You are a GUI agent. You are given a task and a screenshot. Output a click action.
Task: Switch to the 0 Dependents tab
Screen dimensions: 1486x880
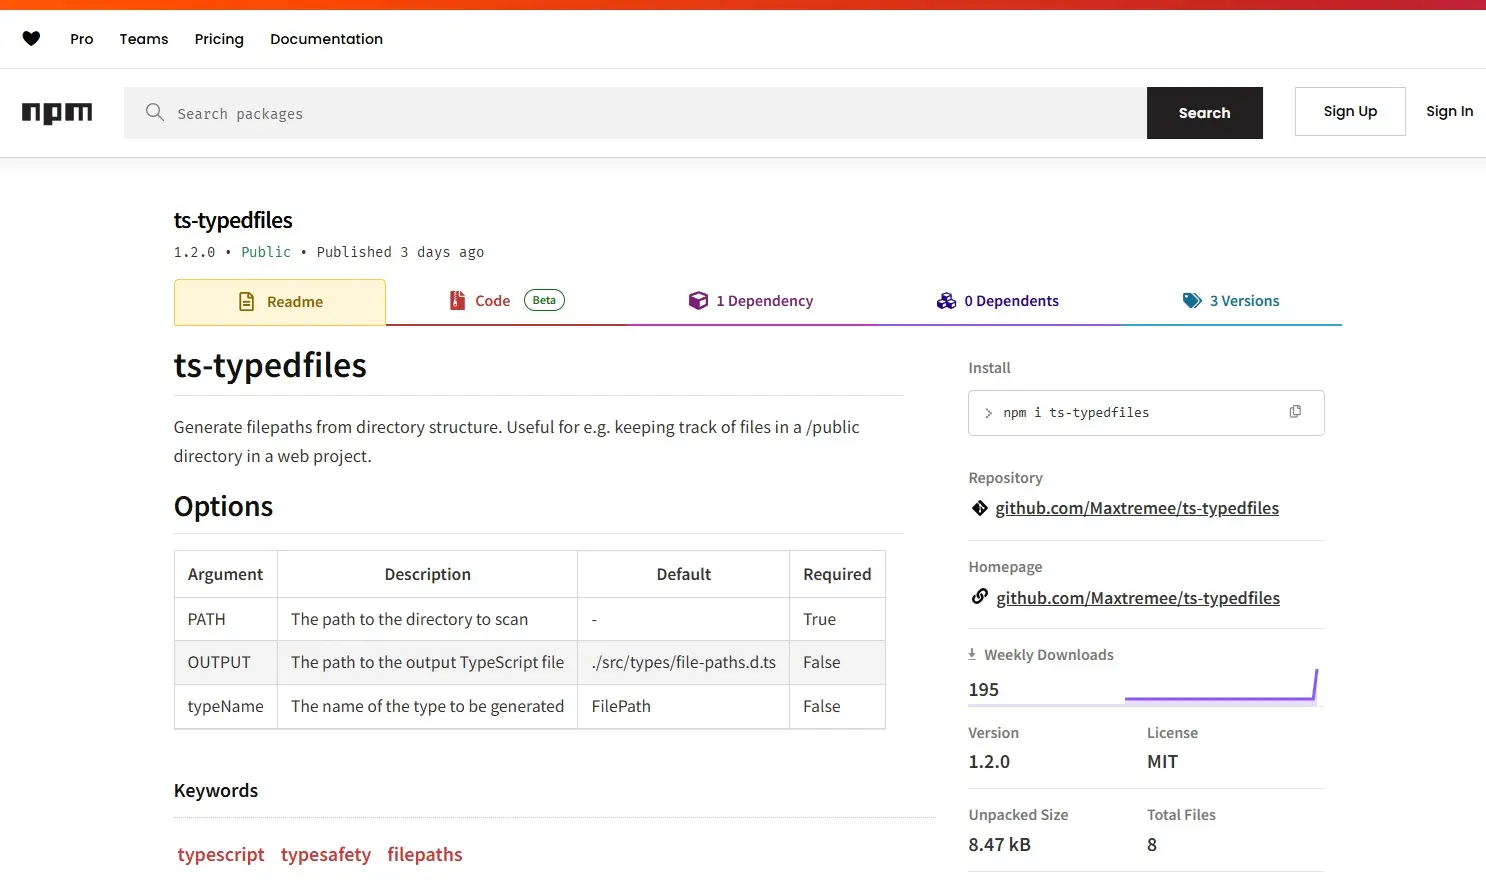[x=998, y=301]
